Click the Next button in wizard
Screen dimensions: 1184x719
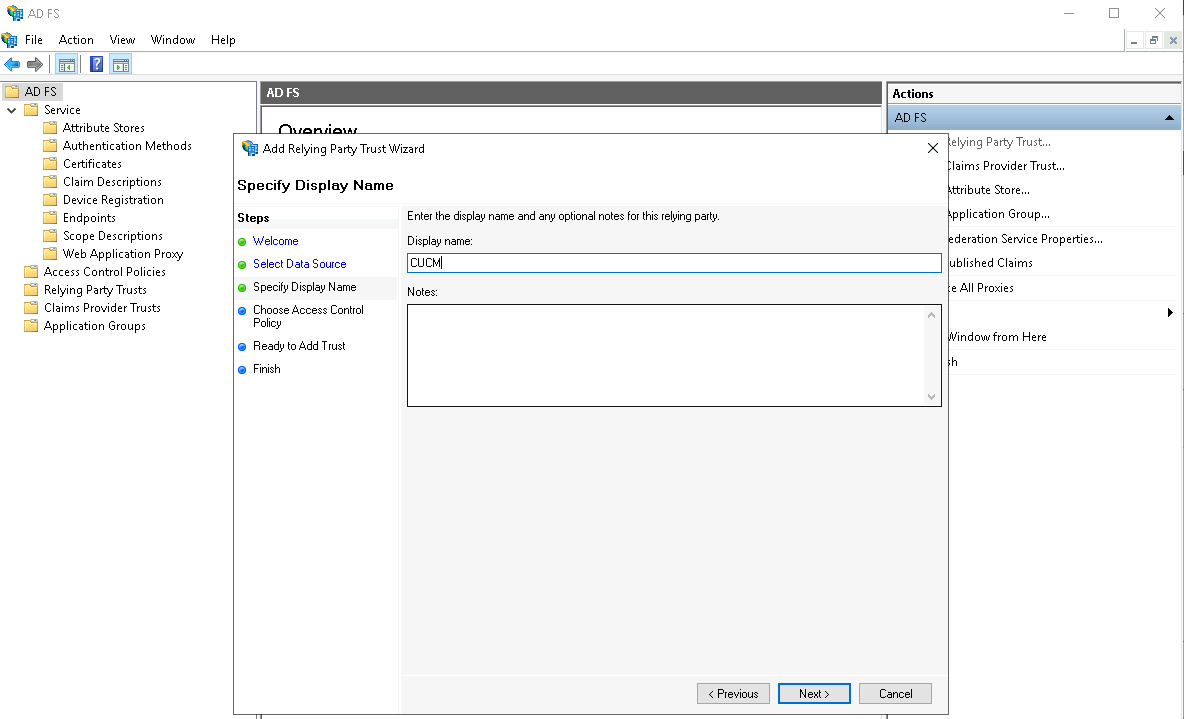point(814,694)
